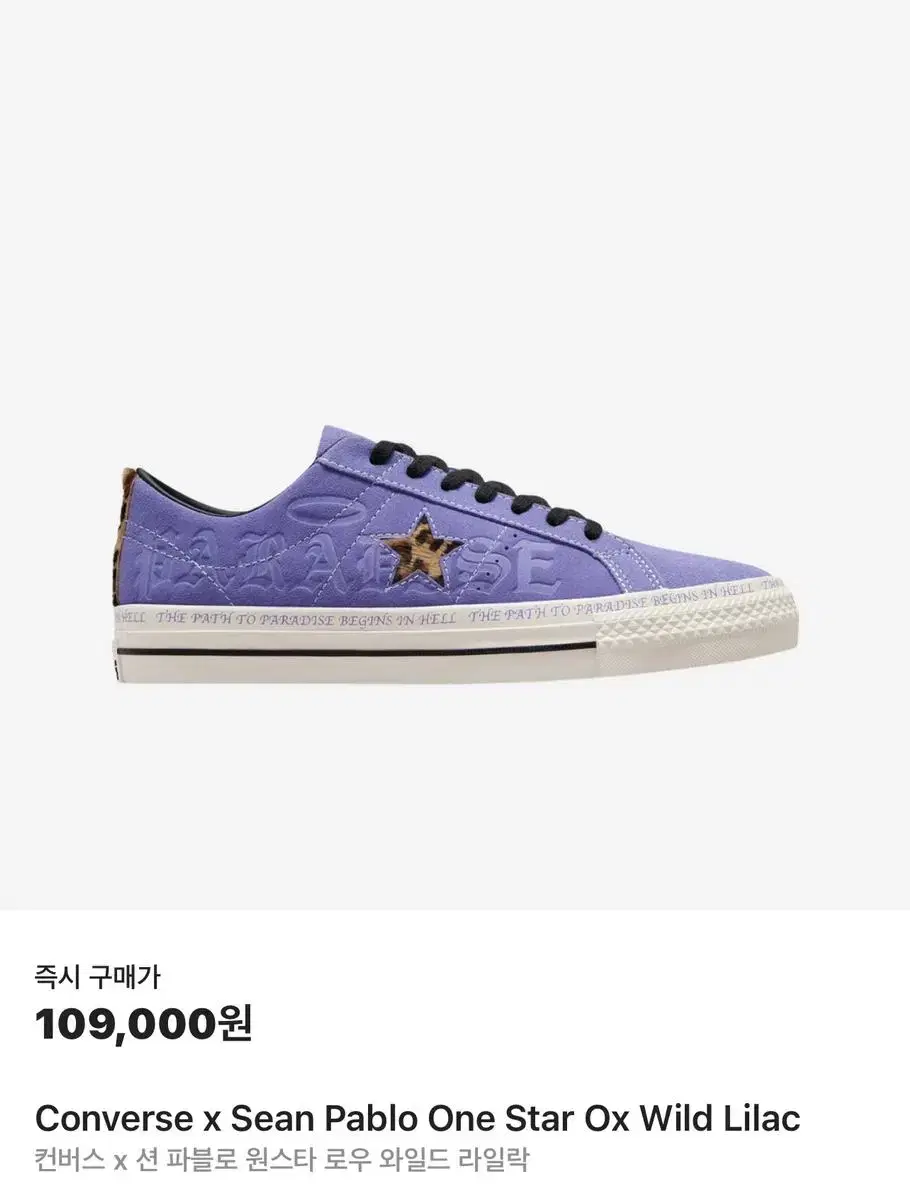Click the word Converse in the product title
This screenshot has height=1200, width=910.
pyautogui.click(x=114, y=1117)
